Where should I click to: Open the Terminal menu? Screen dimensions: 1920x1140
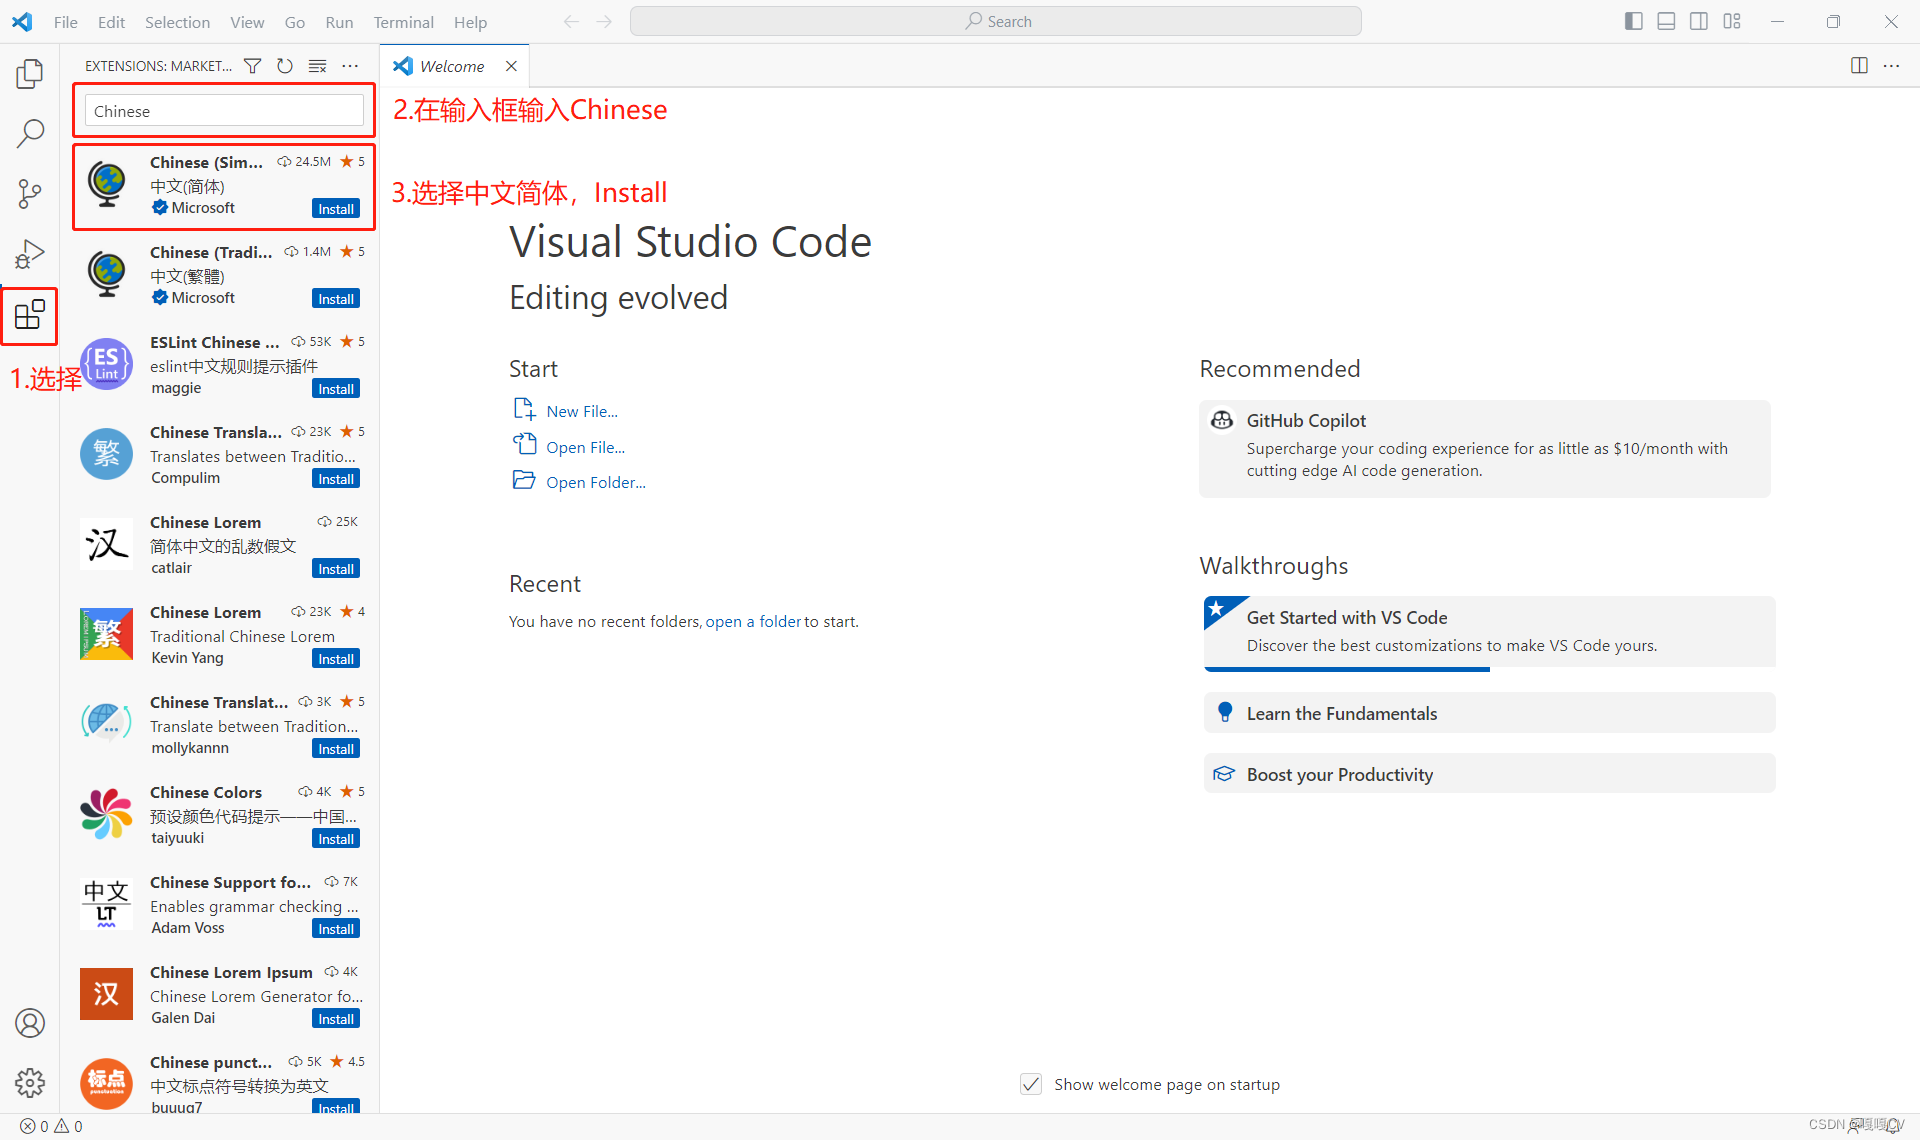pos(403,22)
